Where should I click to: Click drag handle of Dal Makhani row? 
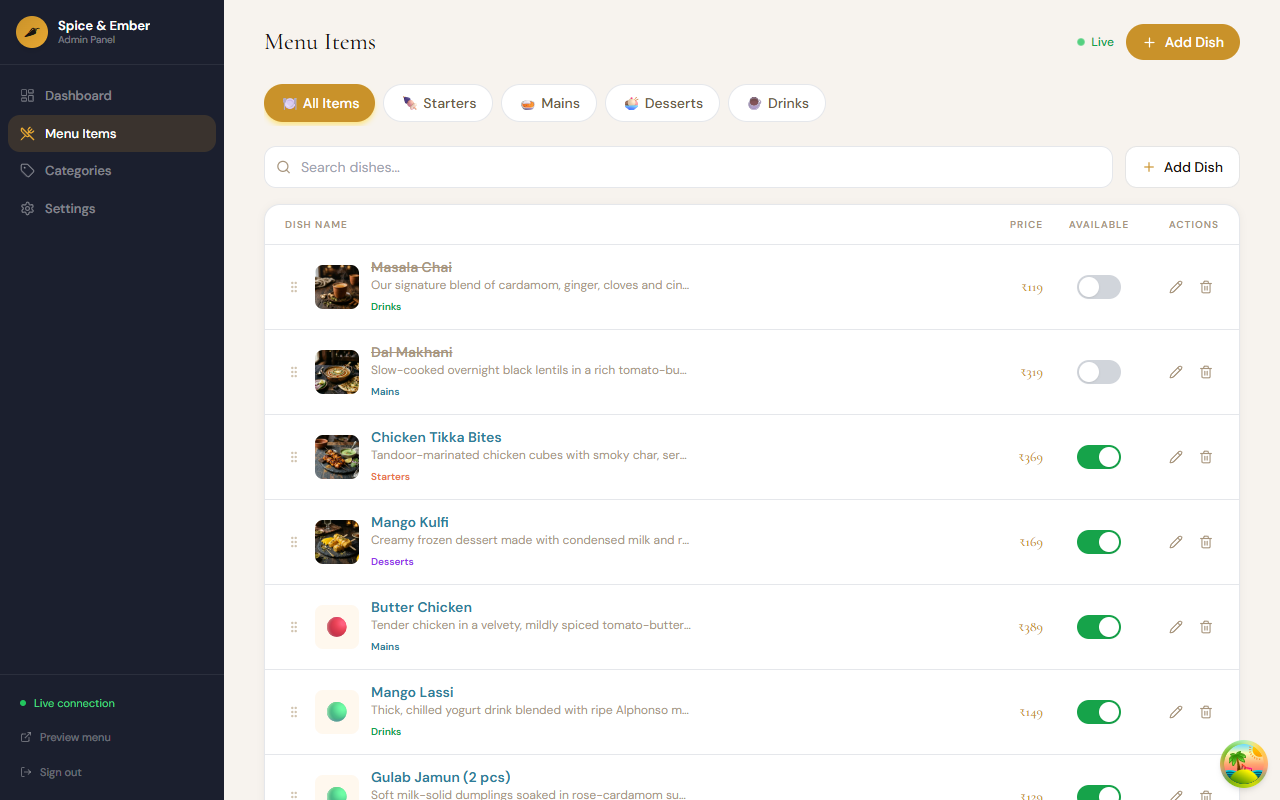pos(294,372)
